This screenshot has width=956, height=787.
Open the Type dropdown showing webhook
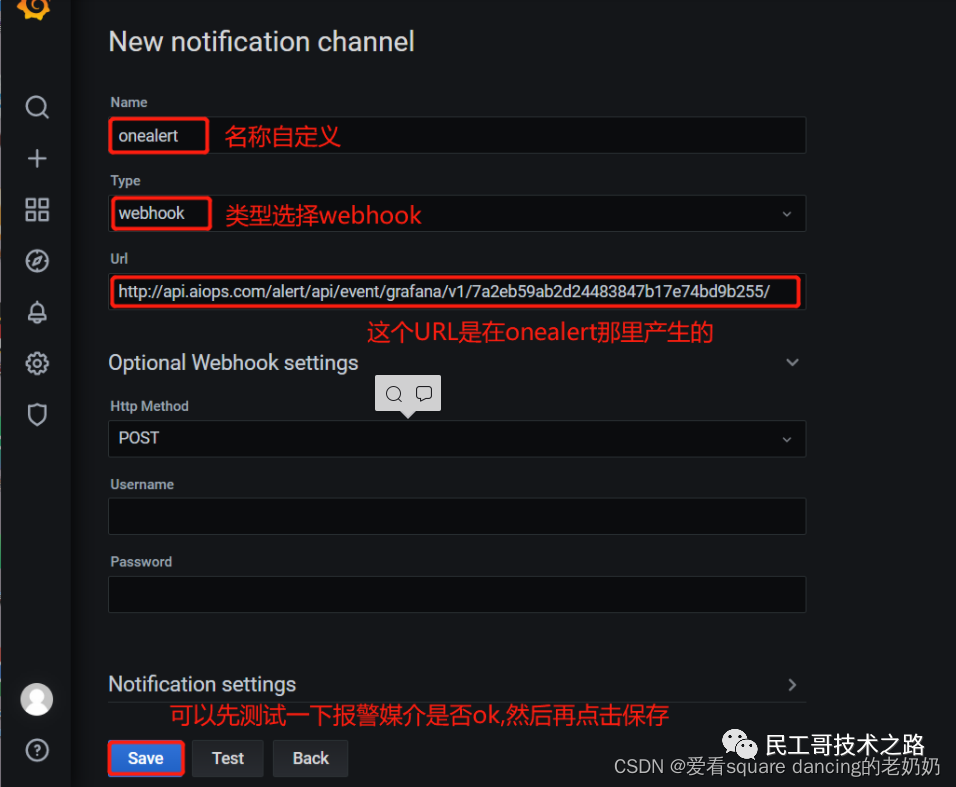(x=457, y=213)
